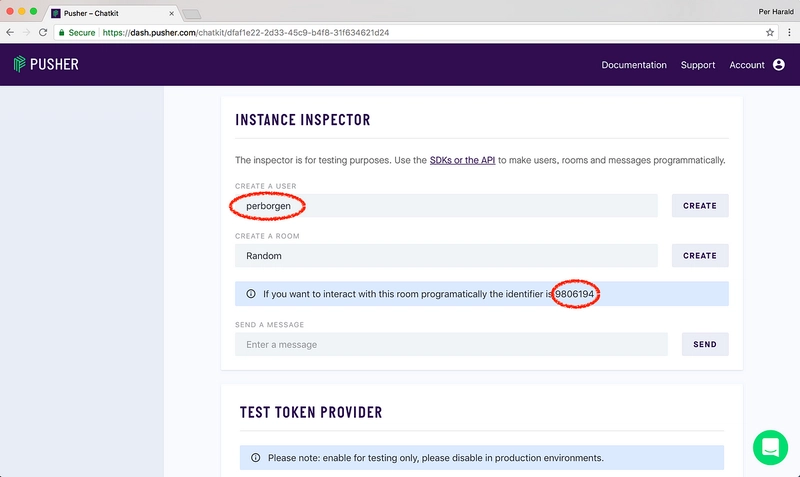Viewport: 800px width, 477px height.
Task: Click the browser back arrow
Action: 10,32
